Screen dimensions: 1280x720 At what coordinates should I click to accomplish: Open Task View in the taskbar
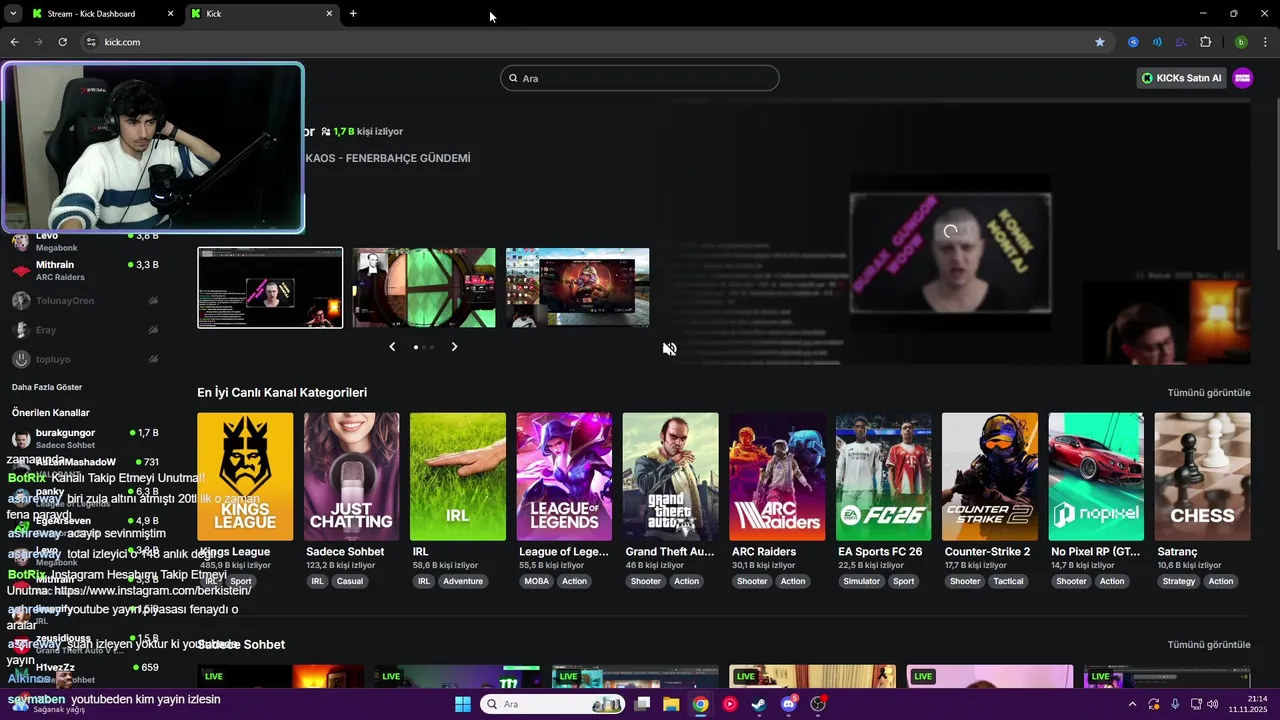pyautogui.click(x=642, y=704)
